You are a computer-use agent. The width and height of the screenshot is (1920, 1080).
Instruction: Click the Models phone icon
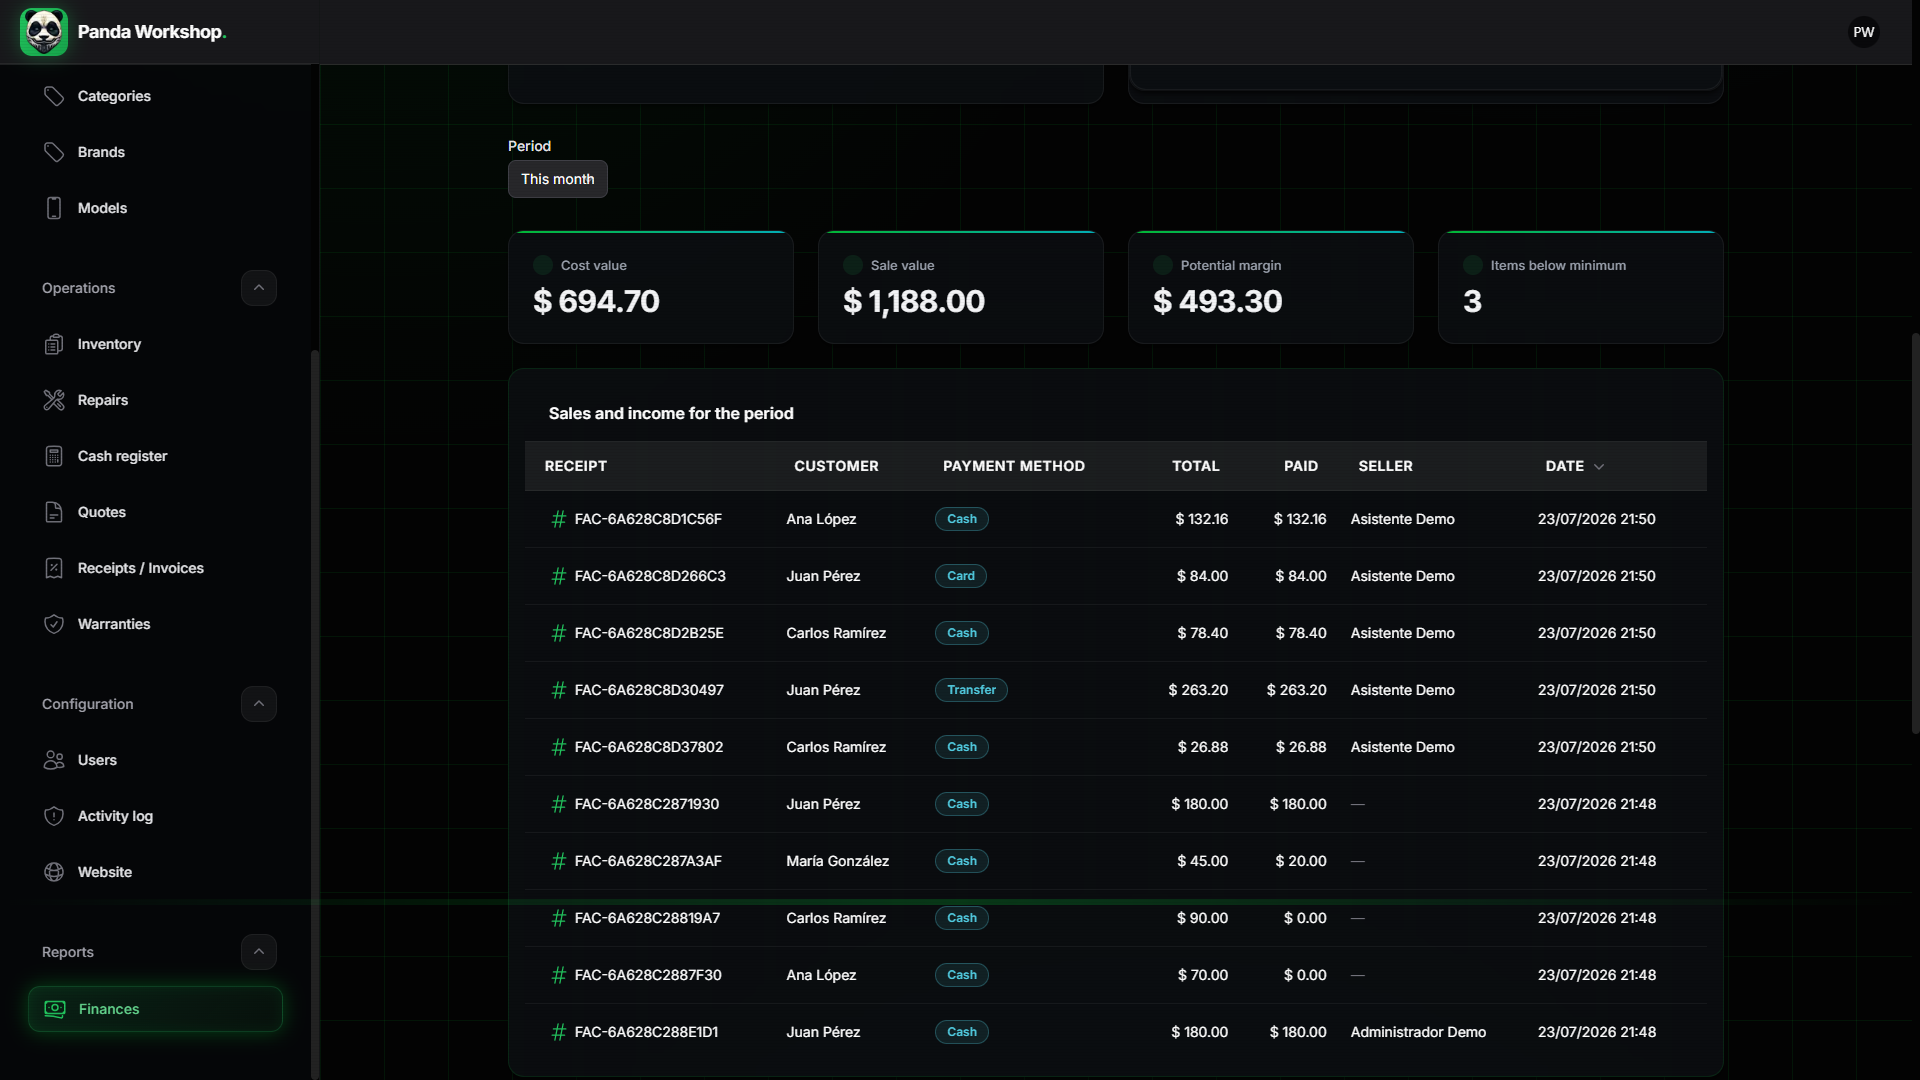54,208
